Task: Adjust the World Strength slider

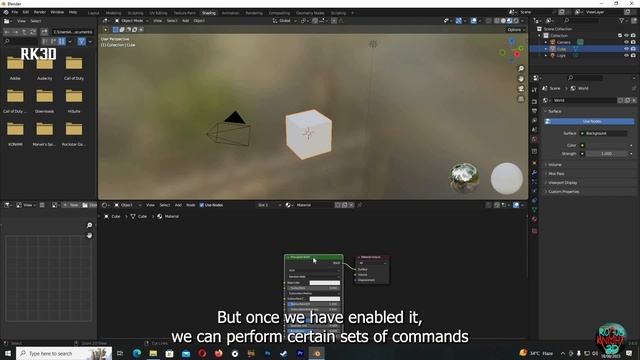Action: pos(606,153)
